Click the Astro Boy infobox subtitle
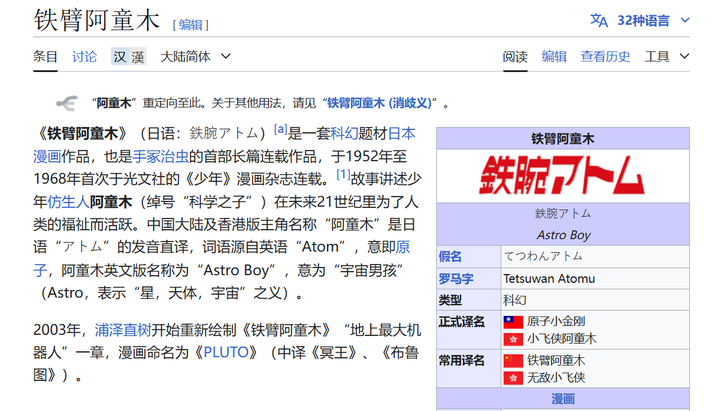Screen dimensions: 720x411 click(x=563, y=235)
